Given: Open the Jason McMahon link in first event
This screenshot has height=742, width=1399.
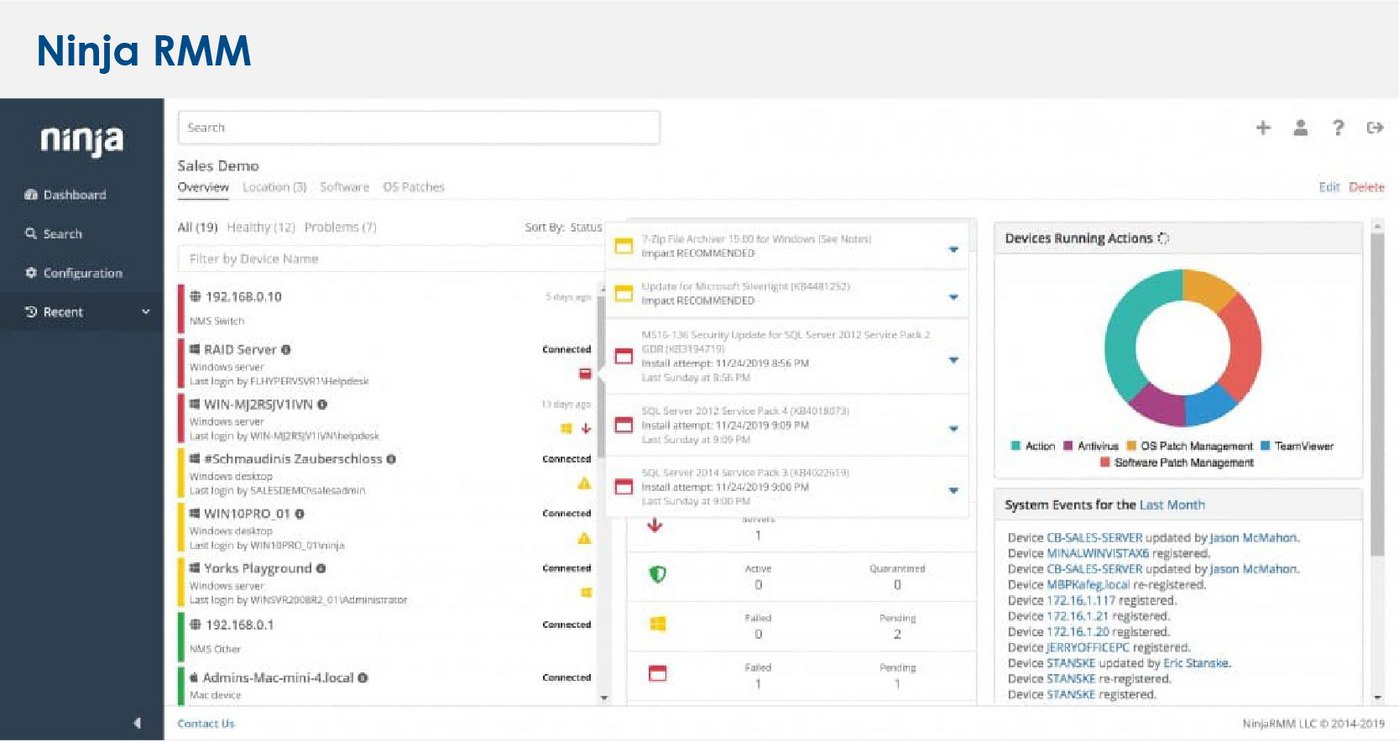Looking at the screenshot, I should pos(1253,538).
